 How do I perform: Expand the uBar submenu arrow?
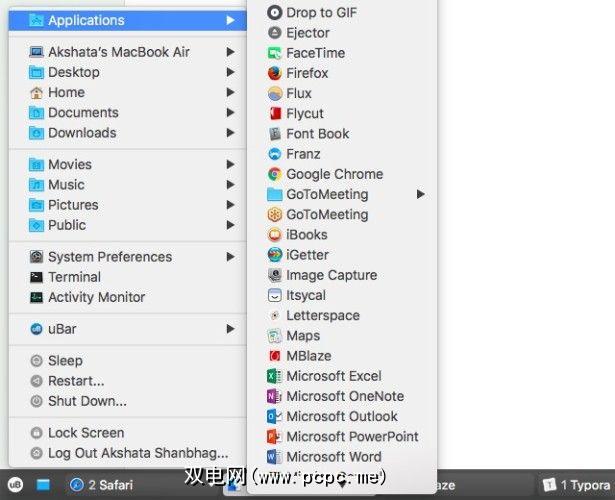[x=230, y=329]
